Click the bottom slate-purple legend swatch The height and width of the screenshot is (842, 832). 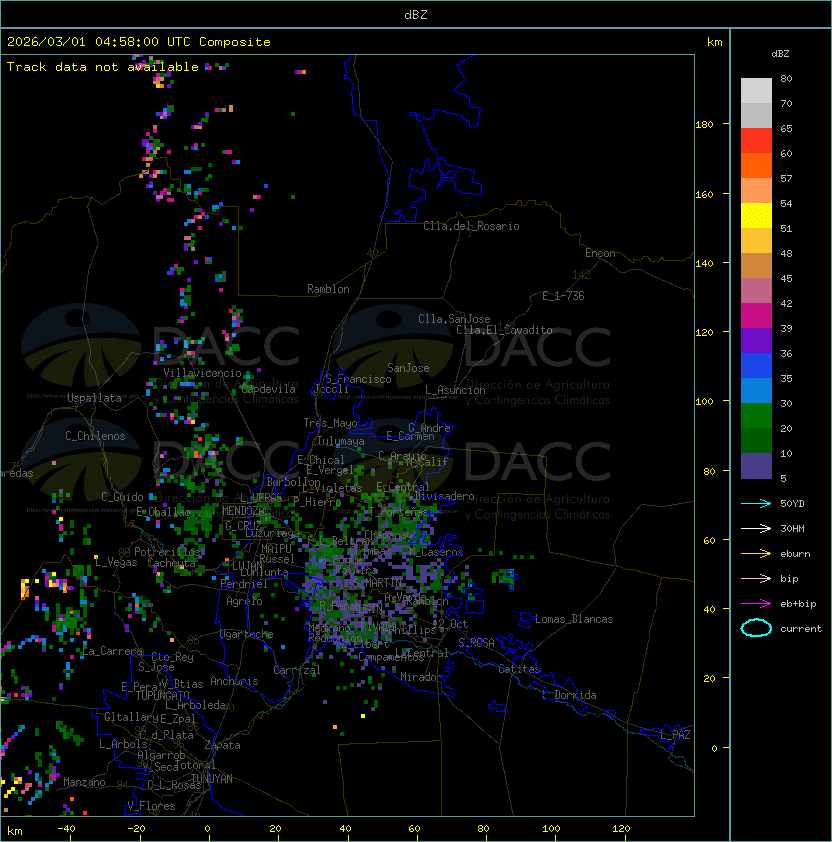pyautogui.click(x=756, y=466)
